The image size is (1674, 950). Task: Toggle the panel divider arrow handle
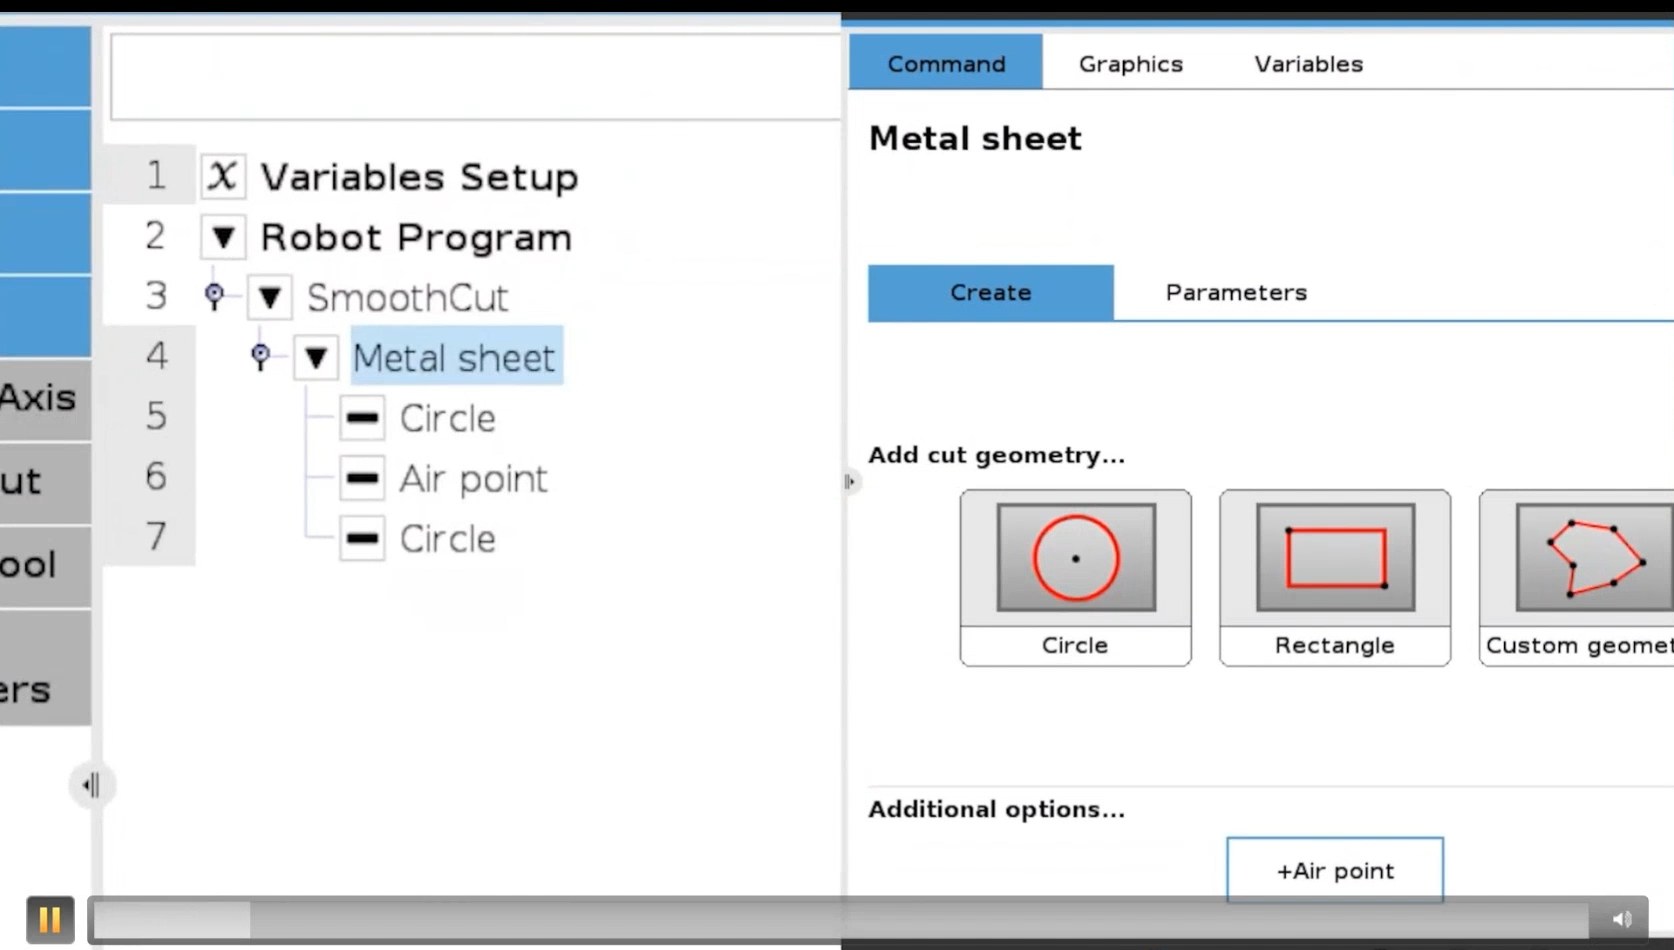tap(850, 482)
